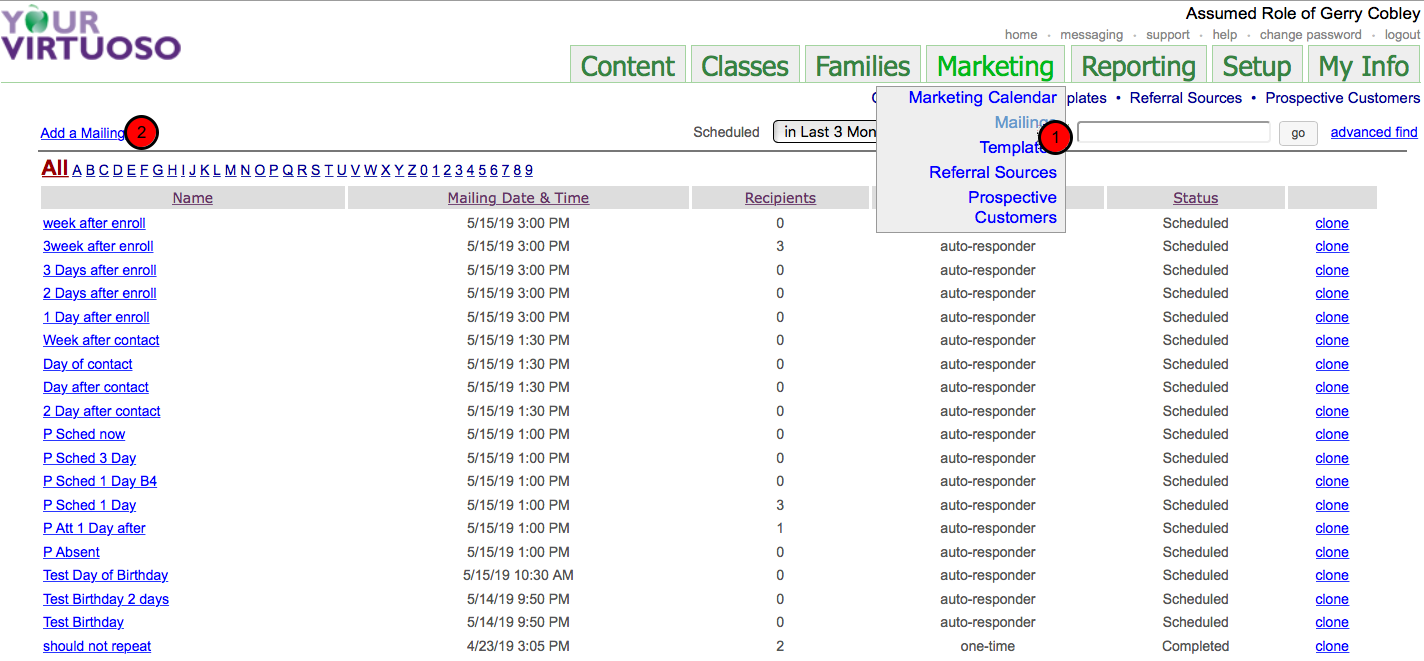
Task: Open the advanced find link
Action: pyautogui.click(x=1373, y=132)
